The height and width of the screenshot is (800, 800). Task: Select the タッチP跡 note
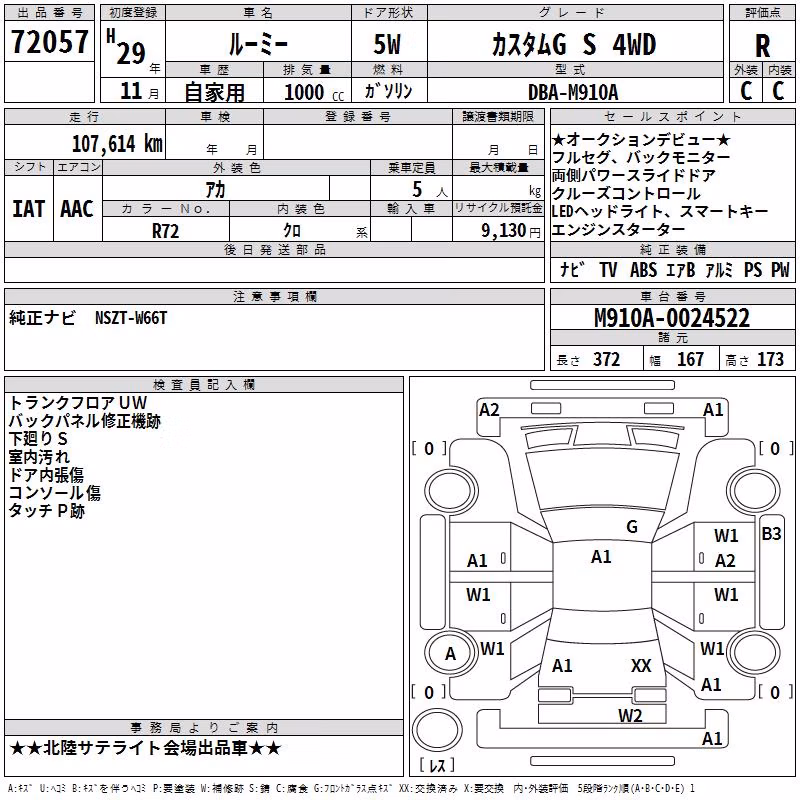point(46,511)
